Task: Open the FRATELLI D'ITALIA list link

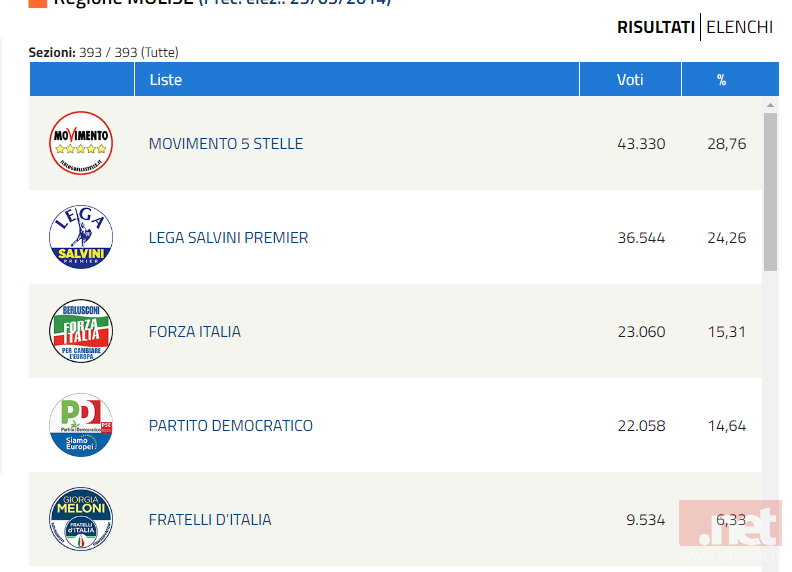Action: [x=210, y=520]
